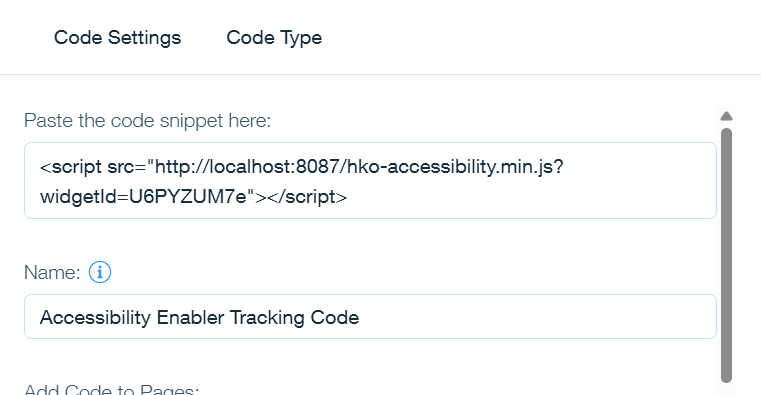
Task: Click the 'Paste the code snippet here' label
Action: tap(148, 120)
